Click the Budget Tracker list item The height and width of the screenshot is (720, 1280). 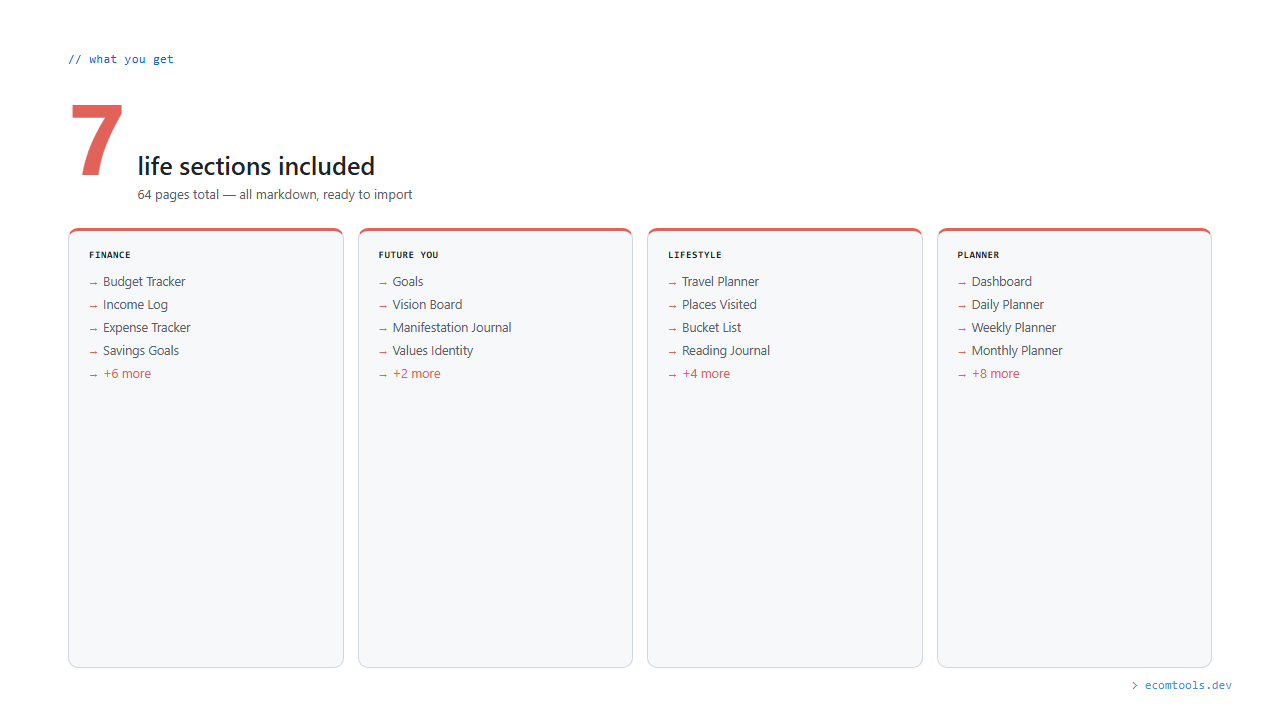click(x=144, y=282)
